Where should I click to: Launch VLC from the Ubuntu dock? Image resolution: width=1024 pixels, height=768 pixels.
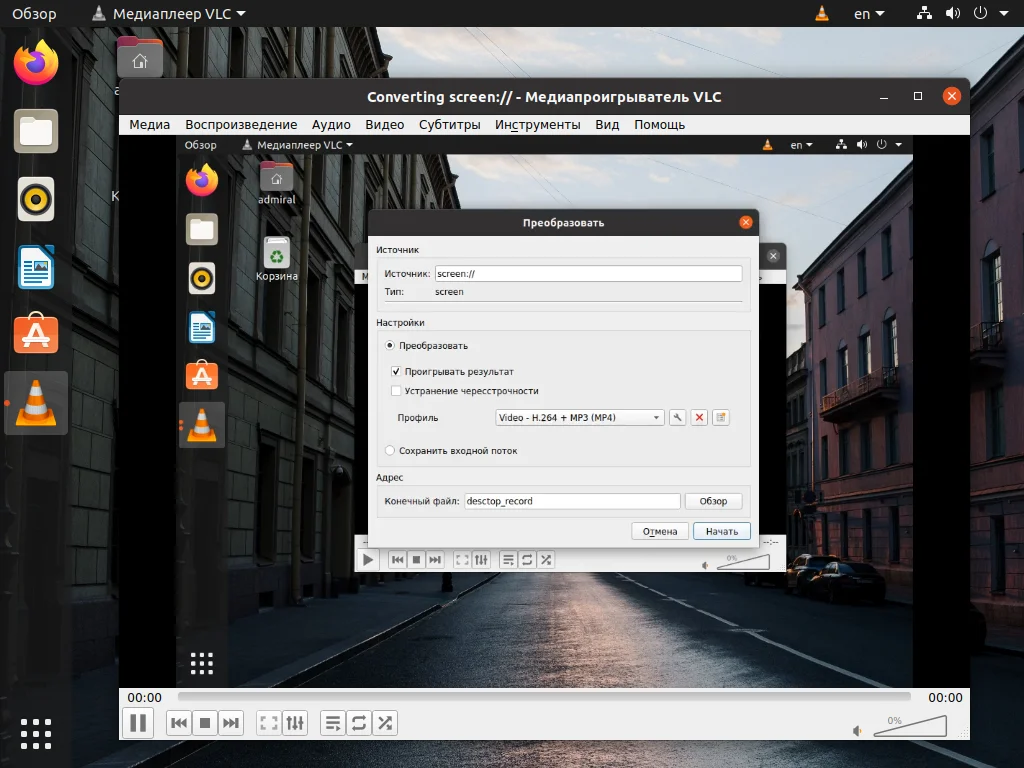pyautogui.click(x=36, y=403)
